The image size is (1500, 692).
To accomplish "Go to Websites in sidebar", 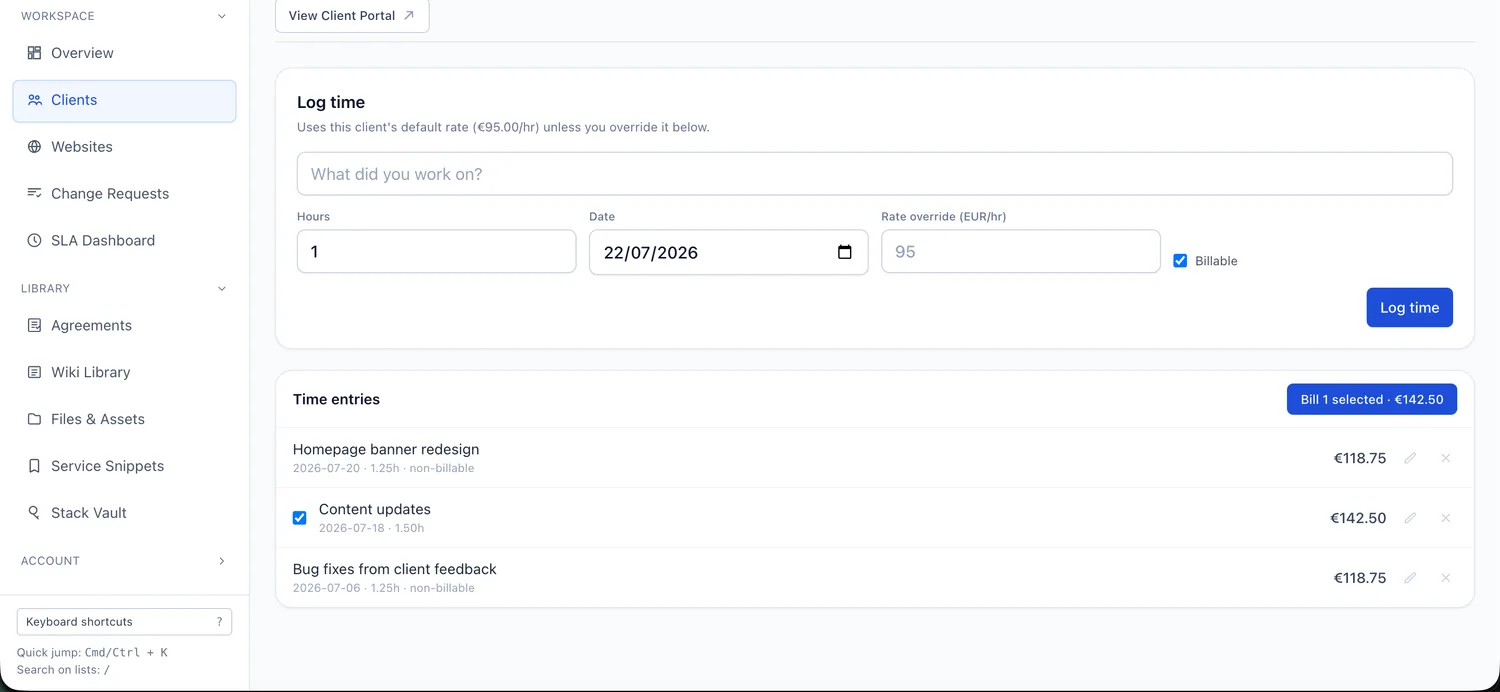I will point(124,147).
